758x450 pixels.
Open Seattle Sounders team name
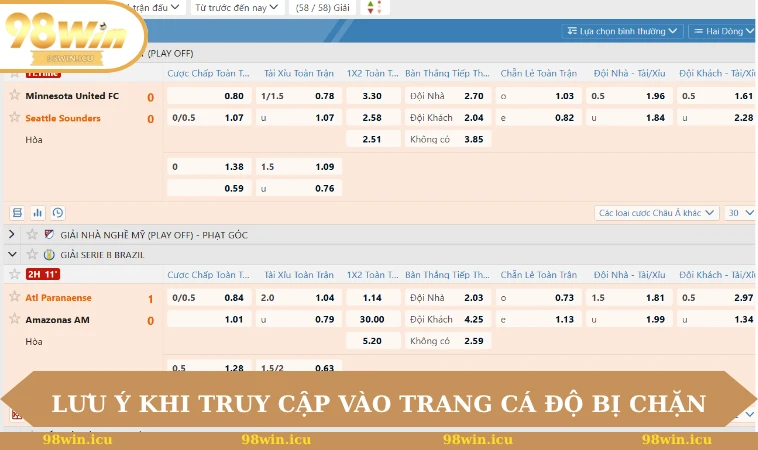pyautogui.click(x=63, y=118)
